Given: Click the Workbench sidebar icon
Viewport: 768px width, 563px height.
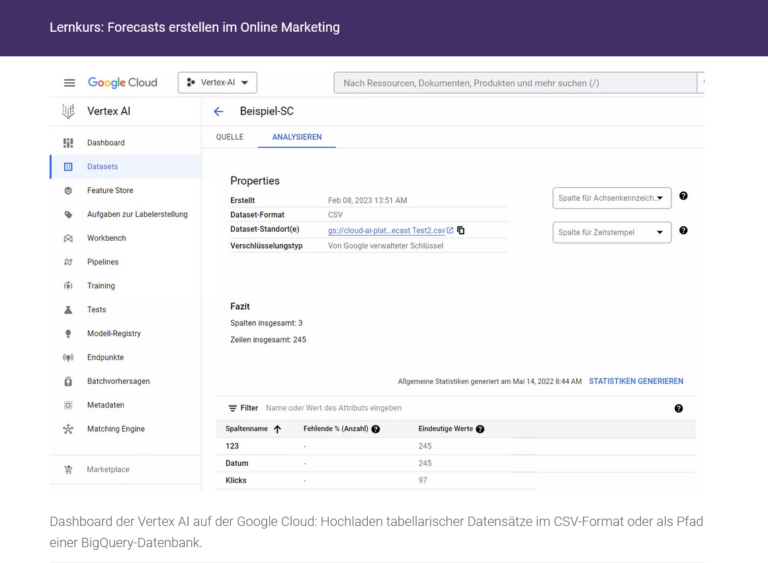Looking at the screenshot, I should pos(68,238).
